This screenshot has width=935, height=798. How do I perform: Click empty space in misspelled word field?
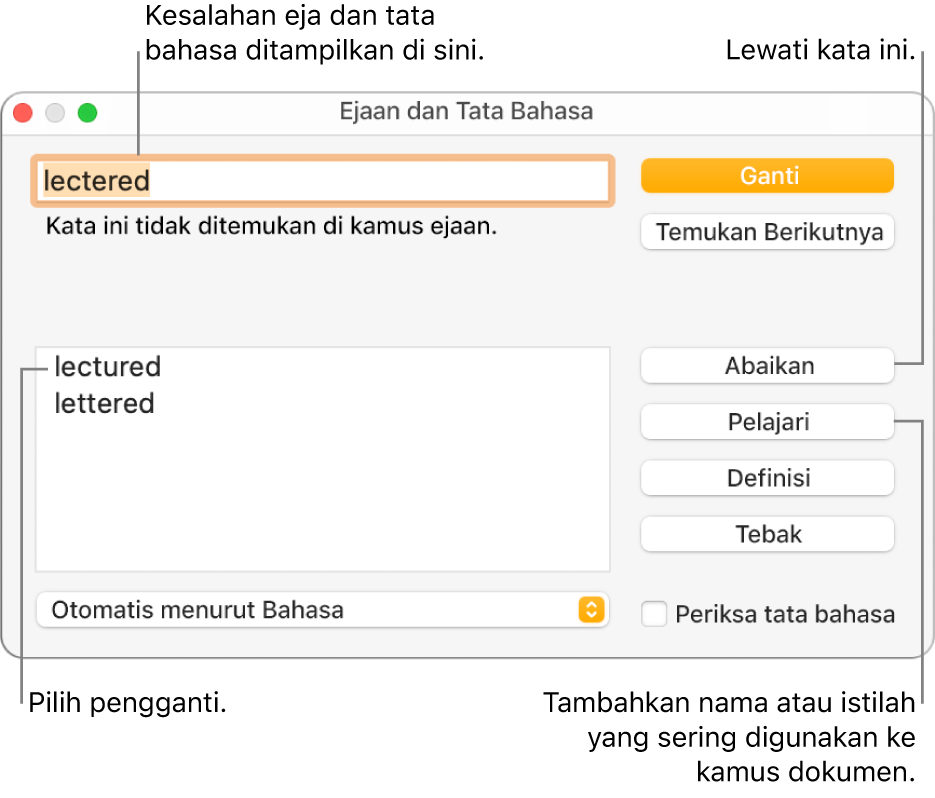click(400, 181)
